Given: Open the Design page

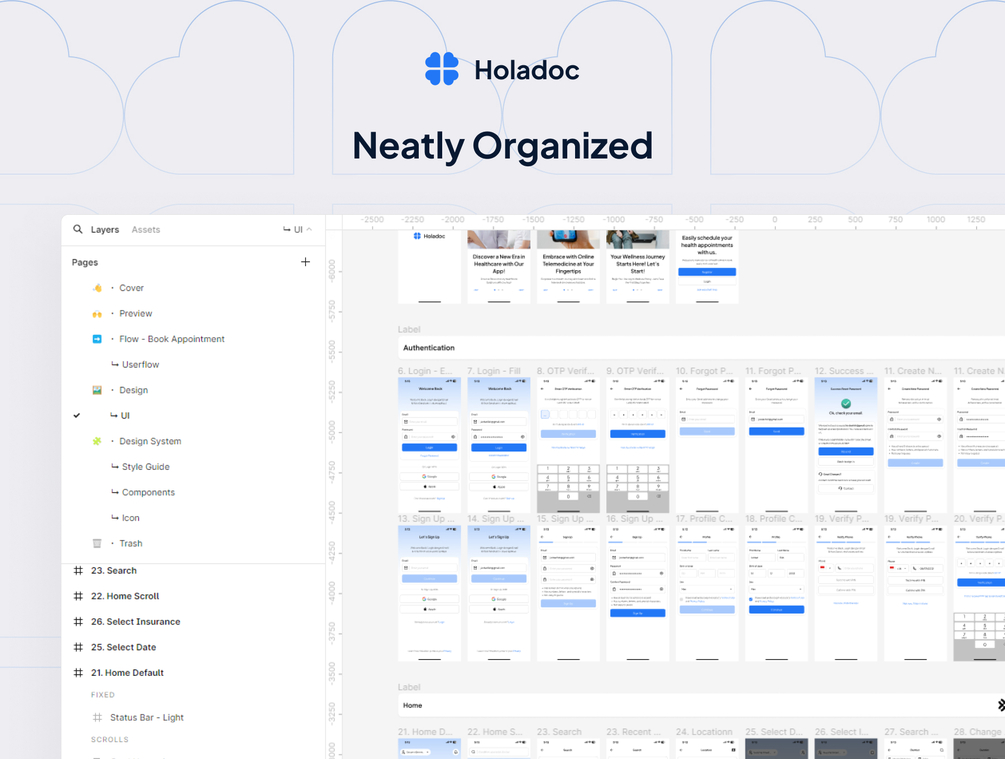Looking at the screenshot, I should tap(133, 390).
